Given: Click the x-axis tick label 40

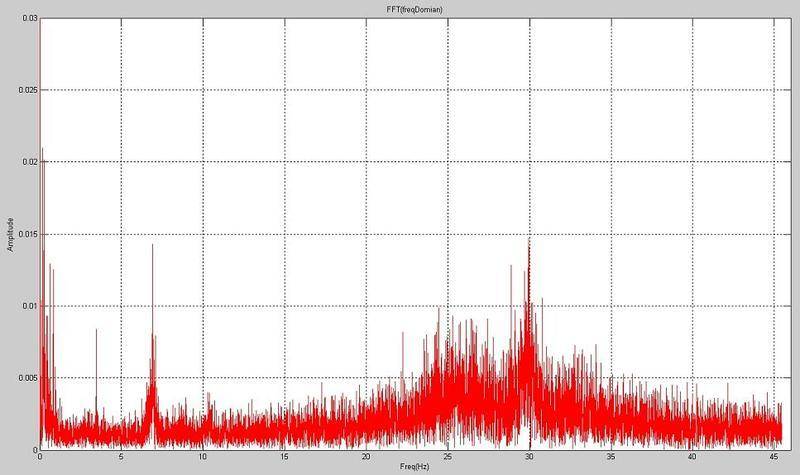Looking at the screenshot, I should tap(692, 457).
